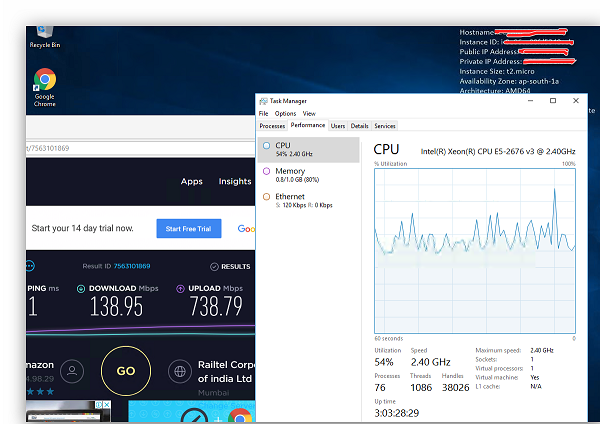Screen dimensions: 600x424
Task: Click the upload value 738.79
Action: tap(216, 307)
